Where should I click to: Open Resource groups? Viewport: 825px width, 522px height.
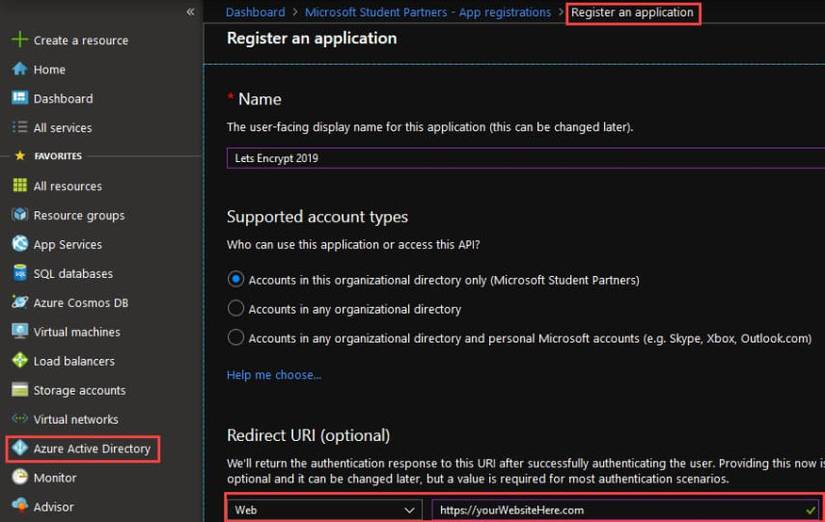pos(79,216)
